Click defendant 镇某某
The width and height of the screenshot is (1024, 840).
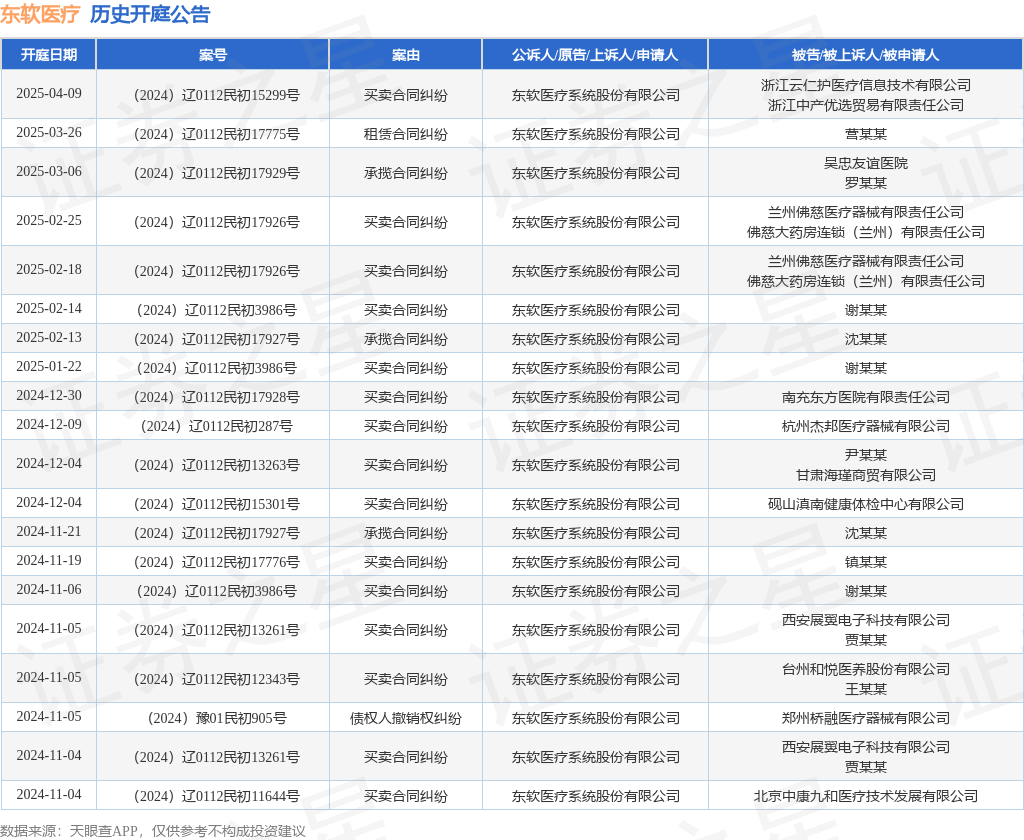tap(865, 562)
